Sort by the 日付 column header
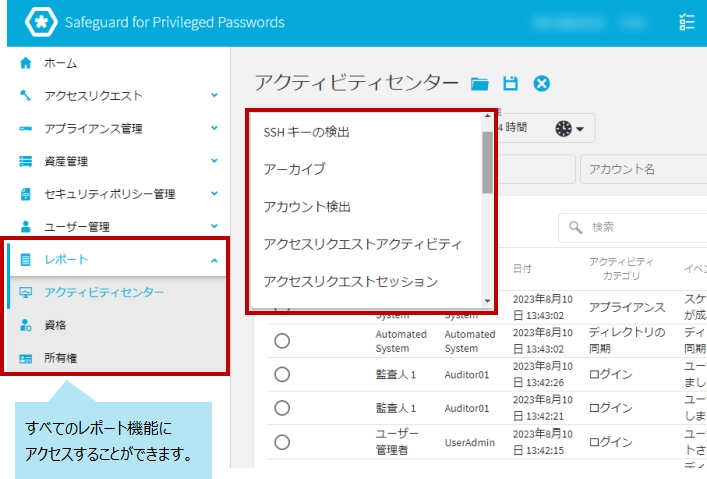707x479 pixels. (x=522, y=269)
